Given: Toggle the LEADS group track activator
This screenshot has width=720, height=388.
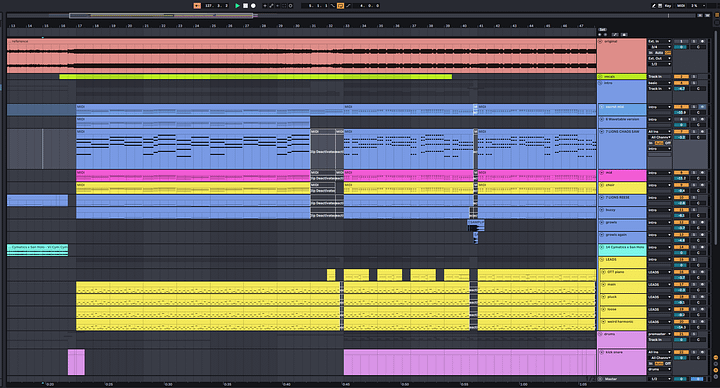Looking at the screenshot, I should tap(681, 260).
